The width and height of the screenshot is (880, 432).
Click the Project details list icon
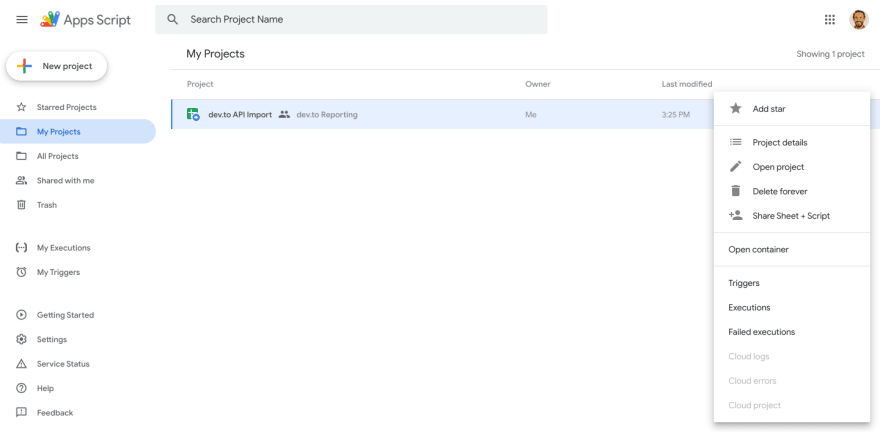736,142
